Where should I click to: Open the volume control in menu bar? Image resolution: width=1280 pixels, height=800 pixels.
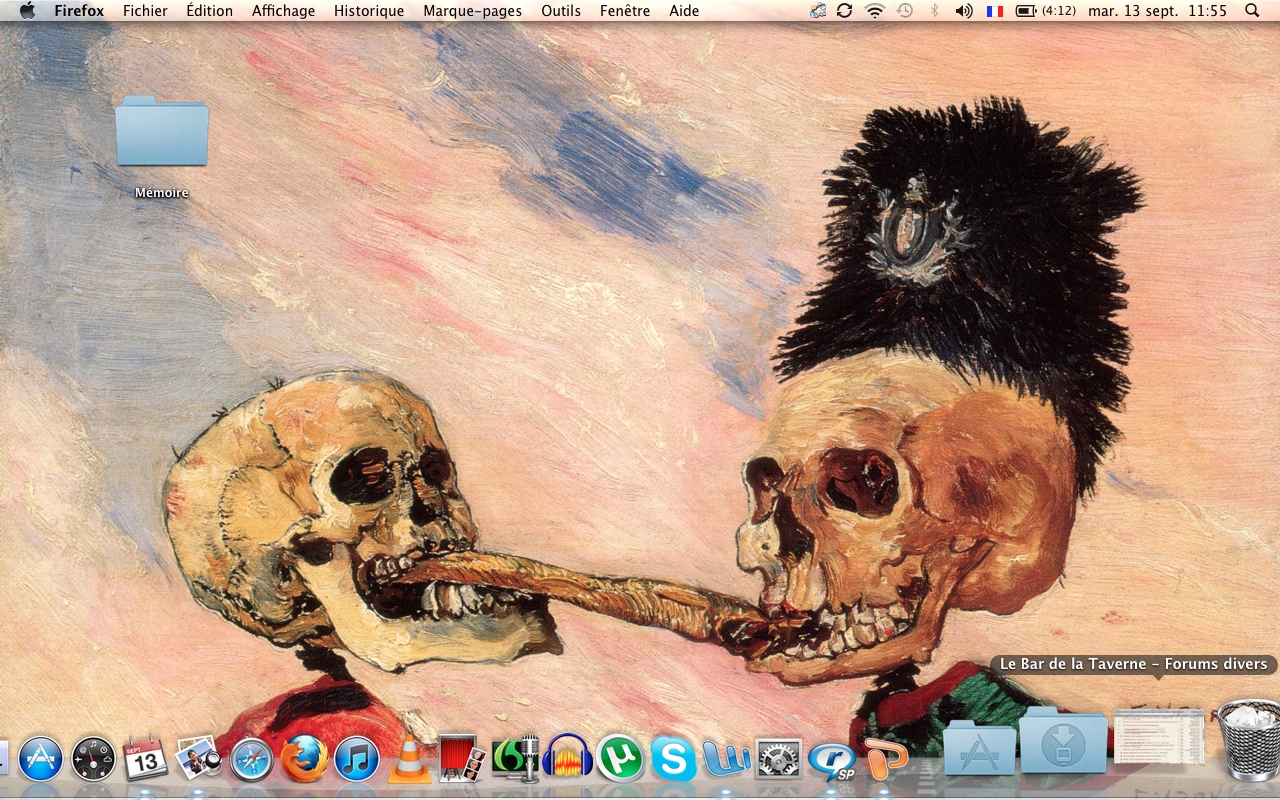point(964,11)
